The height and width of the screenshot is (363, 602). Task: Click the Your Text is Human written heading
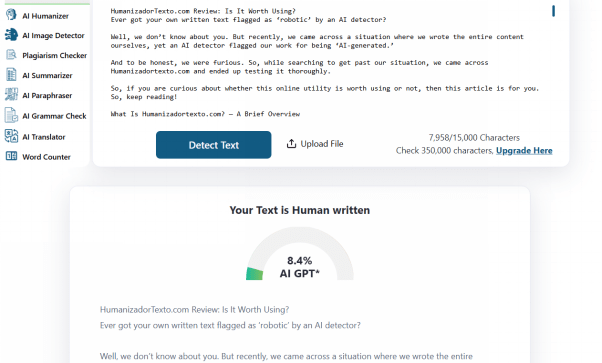[300, 210]
